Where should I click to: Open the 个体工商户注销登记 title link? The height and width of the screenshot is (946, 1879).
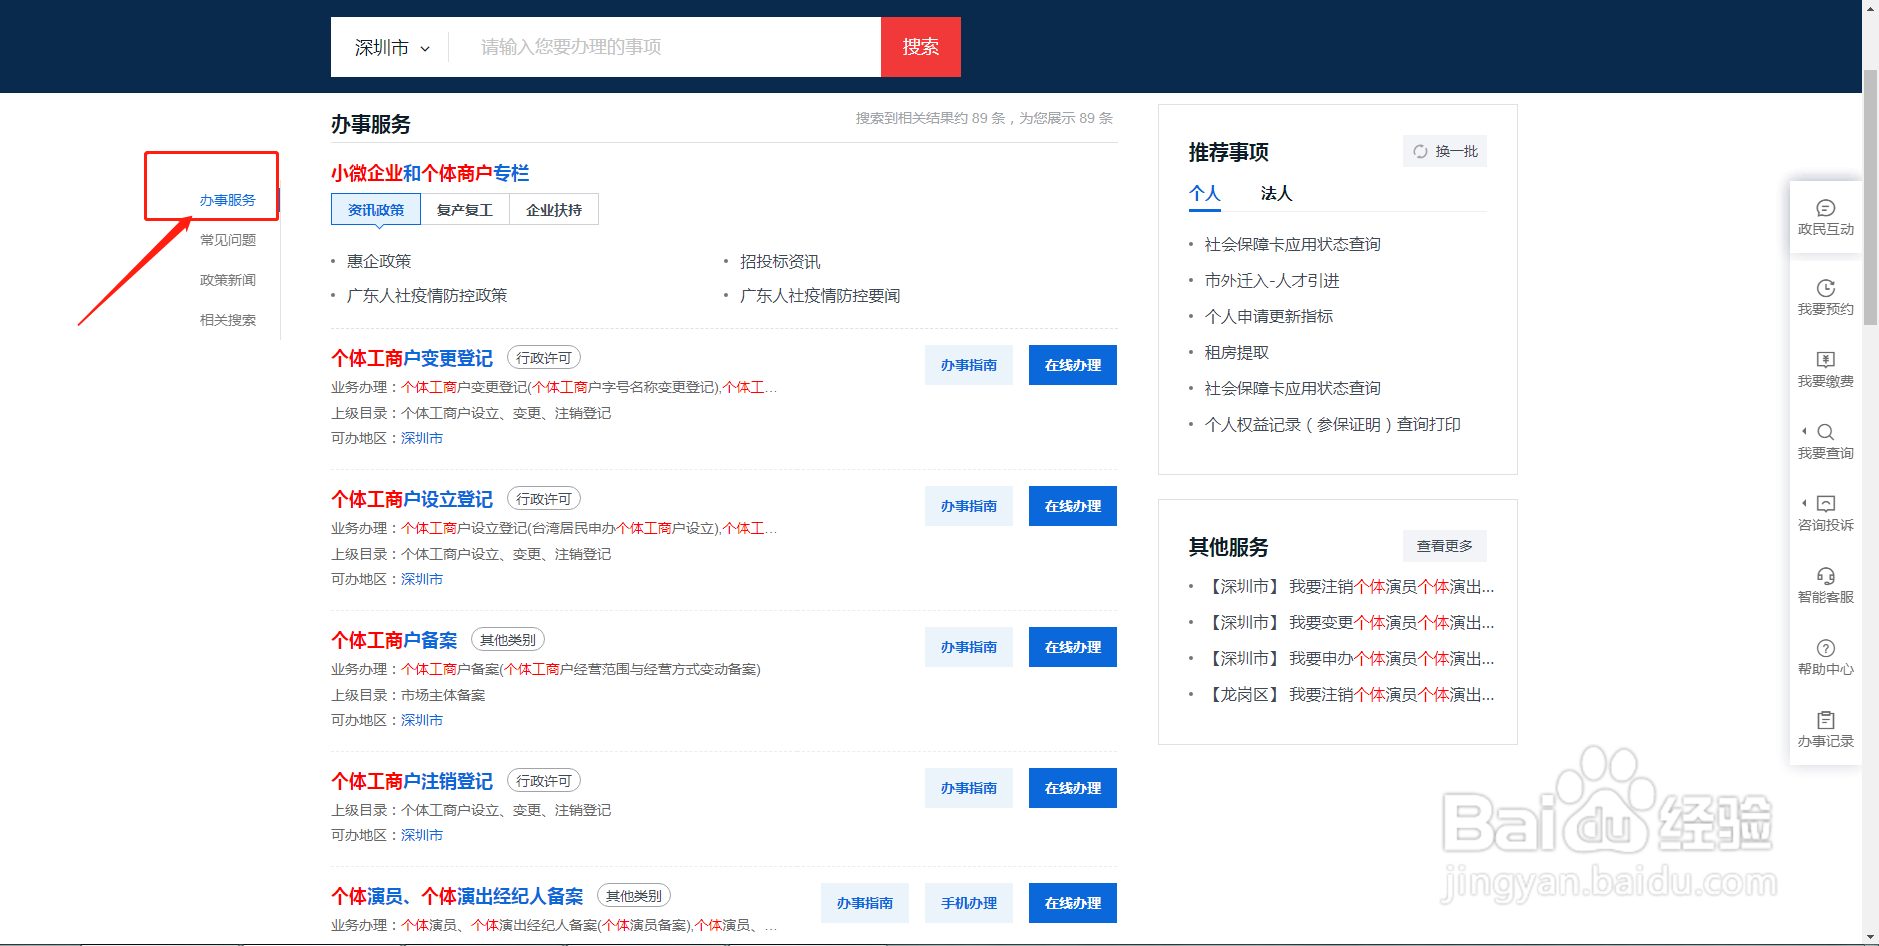(x=412, y=781)
